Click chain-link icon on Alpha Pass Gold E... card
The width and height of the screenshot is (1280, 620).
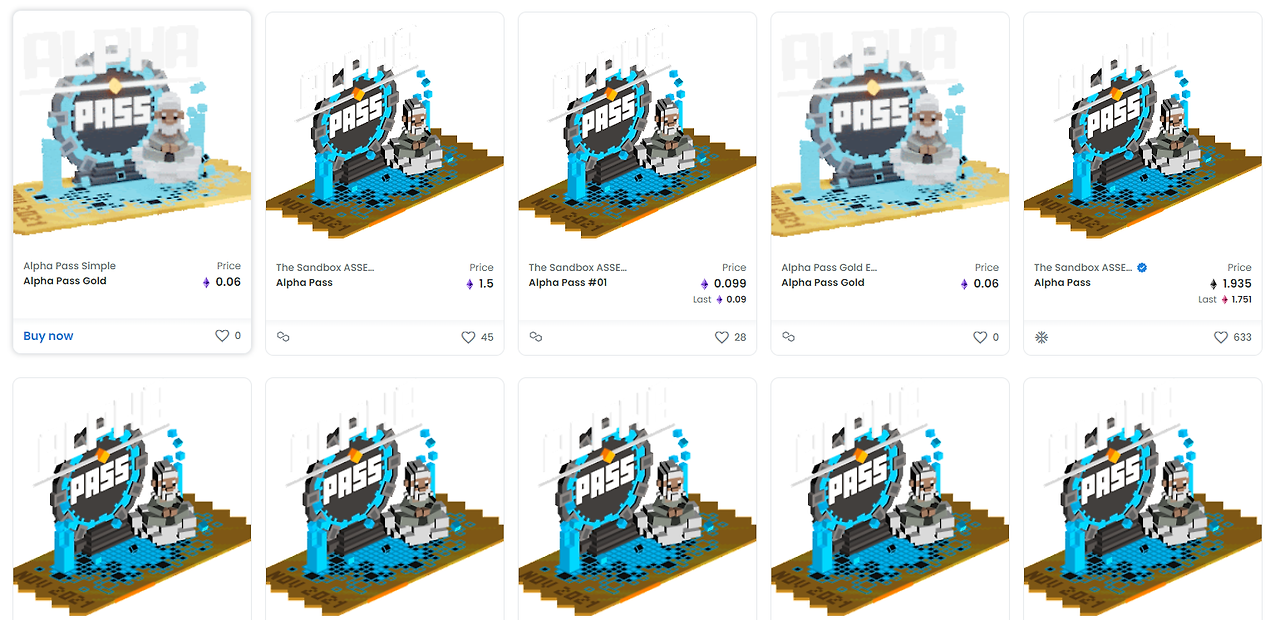(x=788, y=337)
